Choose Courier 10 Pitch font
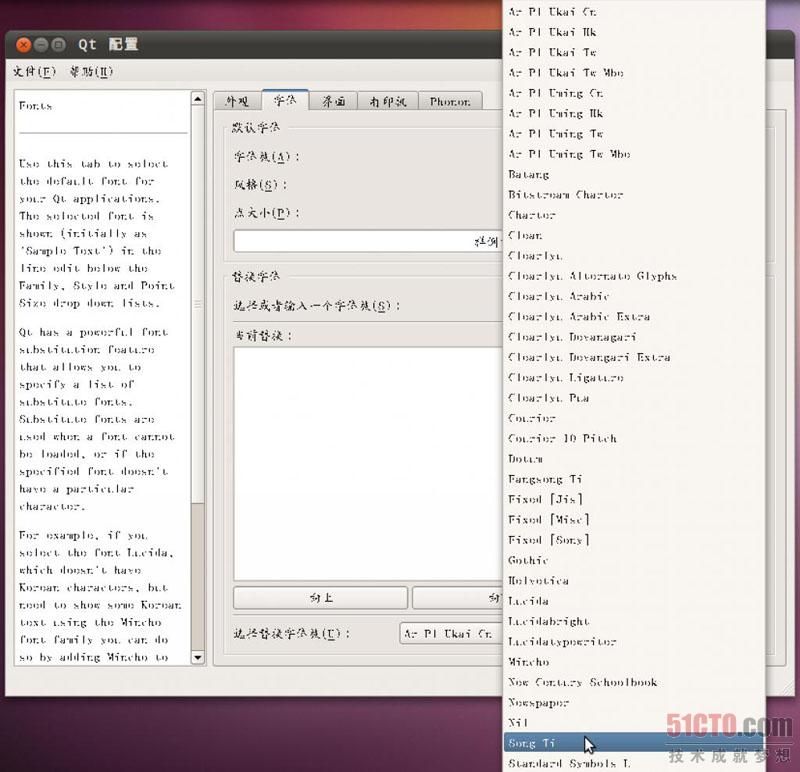Viewport: 800px width, 772px height. point(634,438)
